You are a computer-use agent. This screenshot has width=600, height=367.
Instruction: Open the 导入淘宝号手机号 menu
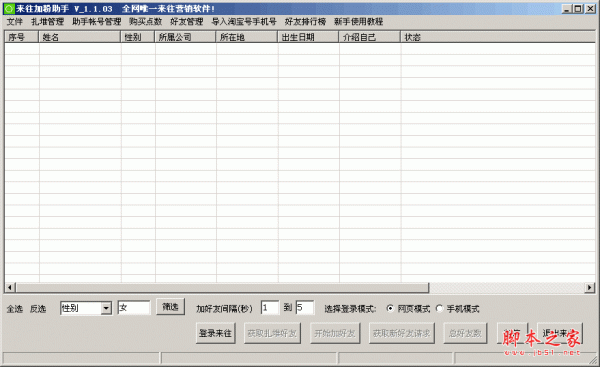tap(244, 22)
